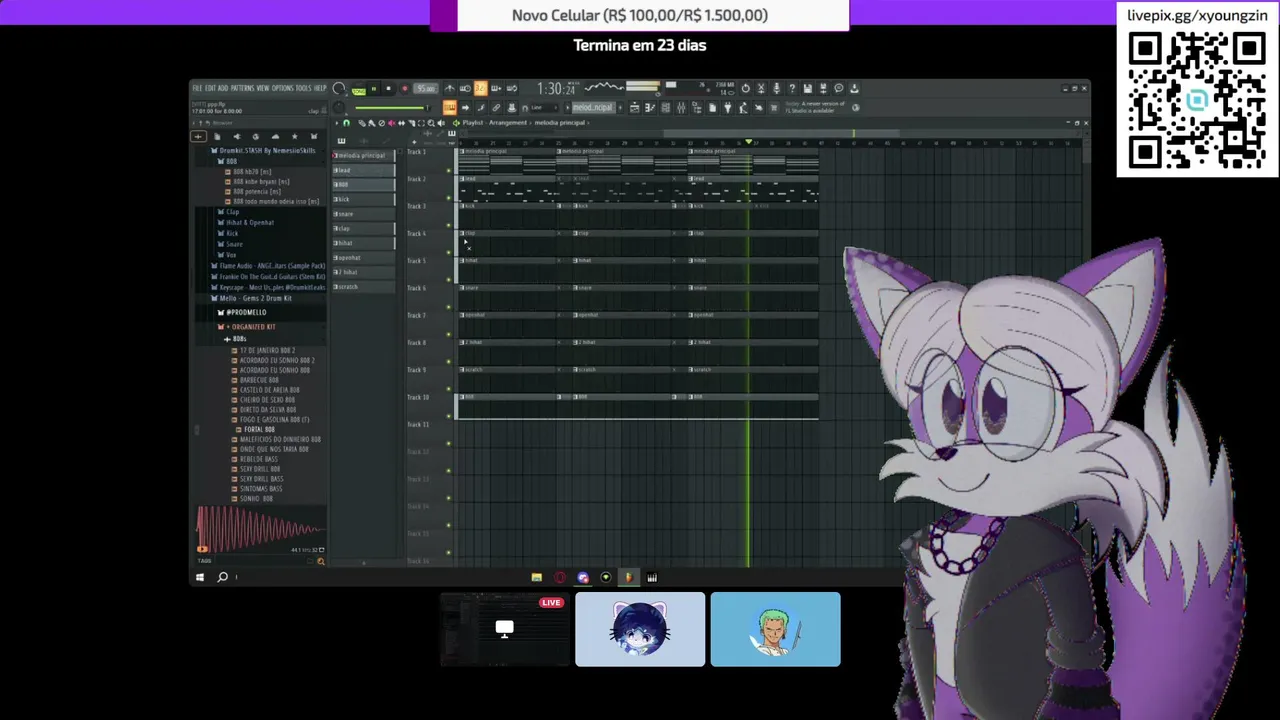This screenshot has width=1280, height=720.
Task: Open the PATTERNS menu
Action: click(x=242, y=88)
